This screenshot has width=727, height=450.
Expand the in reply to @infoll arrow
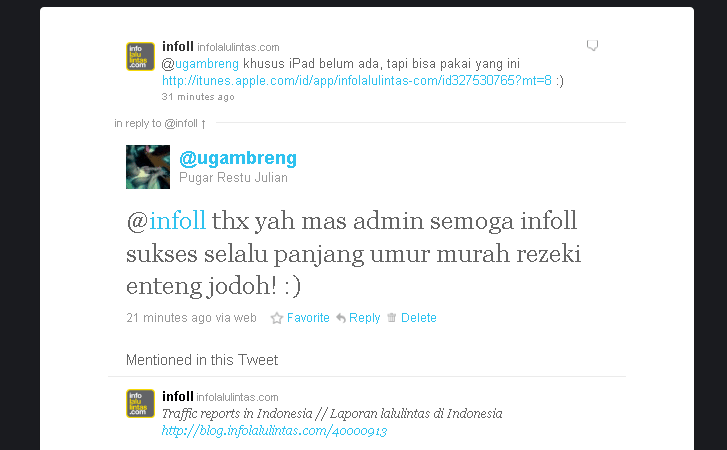click(203, 124)
